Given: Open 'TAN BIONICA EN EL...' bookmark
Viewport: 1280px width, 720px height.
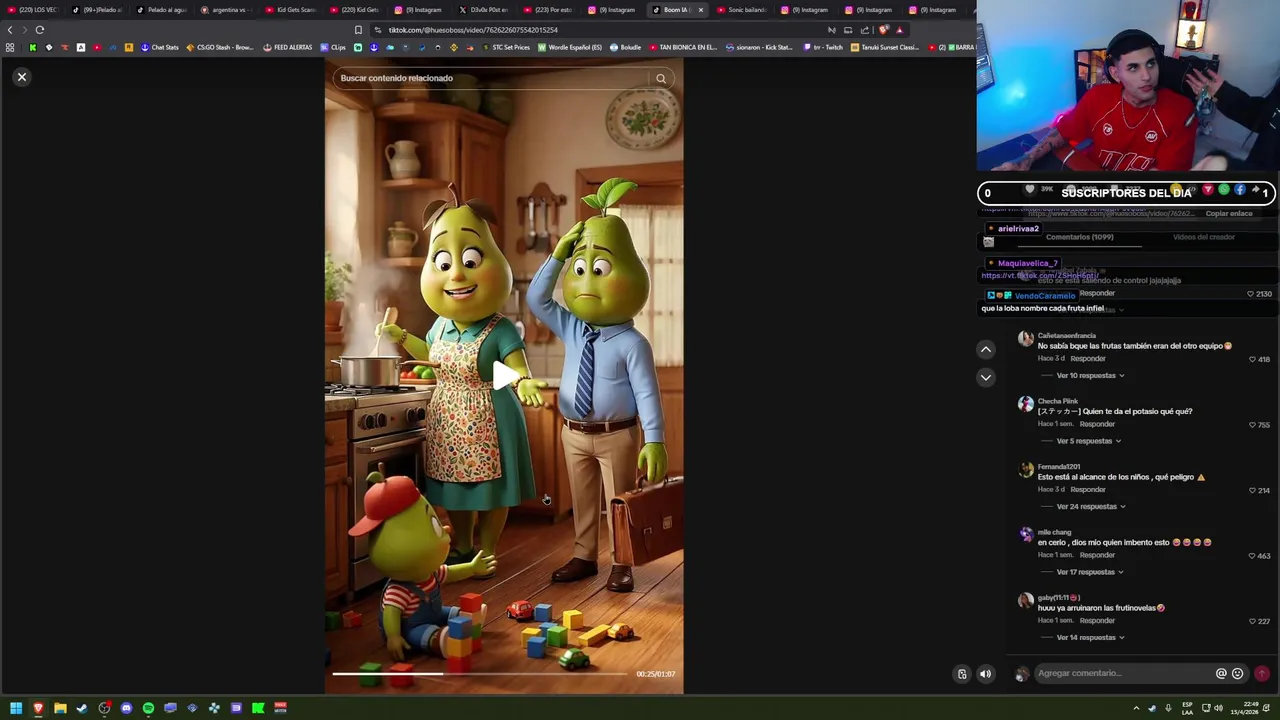Looking at the screenshot, I should click(x=683, y=47).
